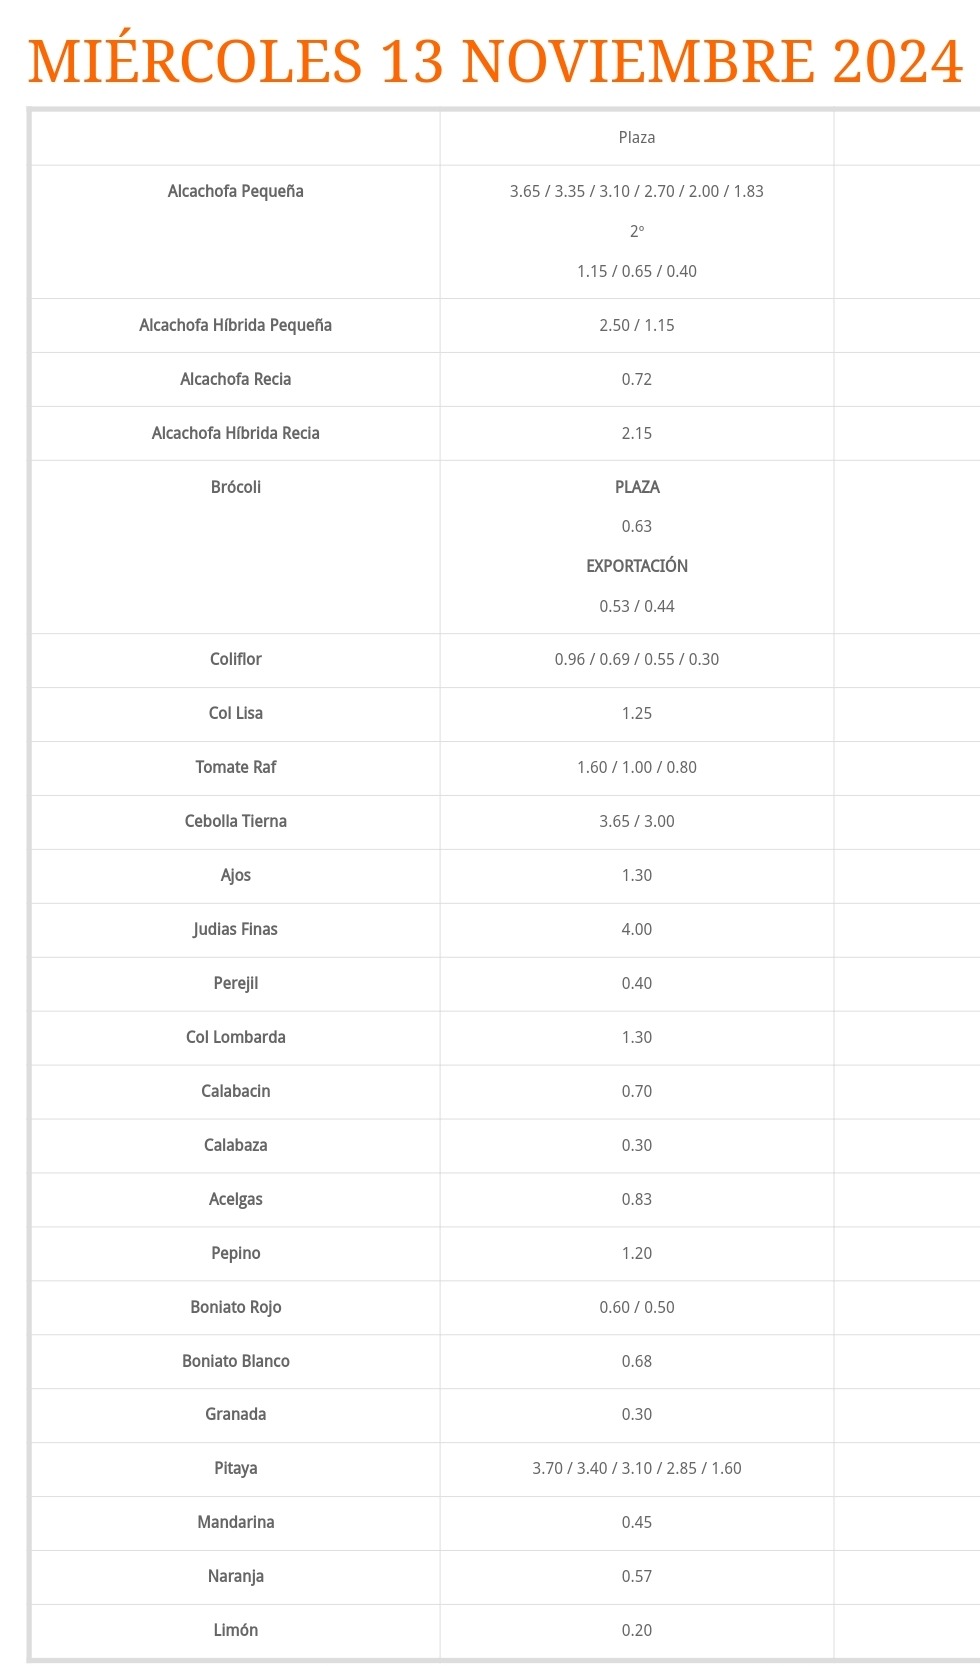The image size is (980, 1666).
Task: Select the Cebolla Tierna row label
Action: click(x=236, y=821)
